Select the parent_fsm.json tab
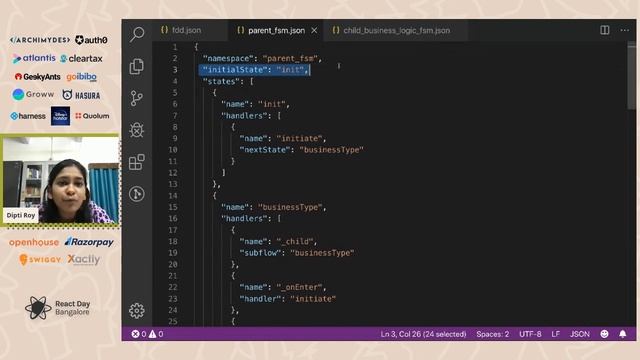This screenshot has width=640, height=360. pyautogui.click(x=277, y=30)
